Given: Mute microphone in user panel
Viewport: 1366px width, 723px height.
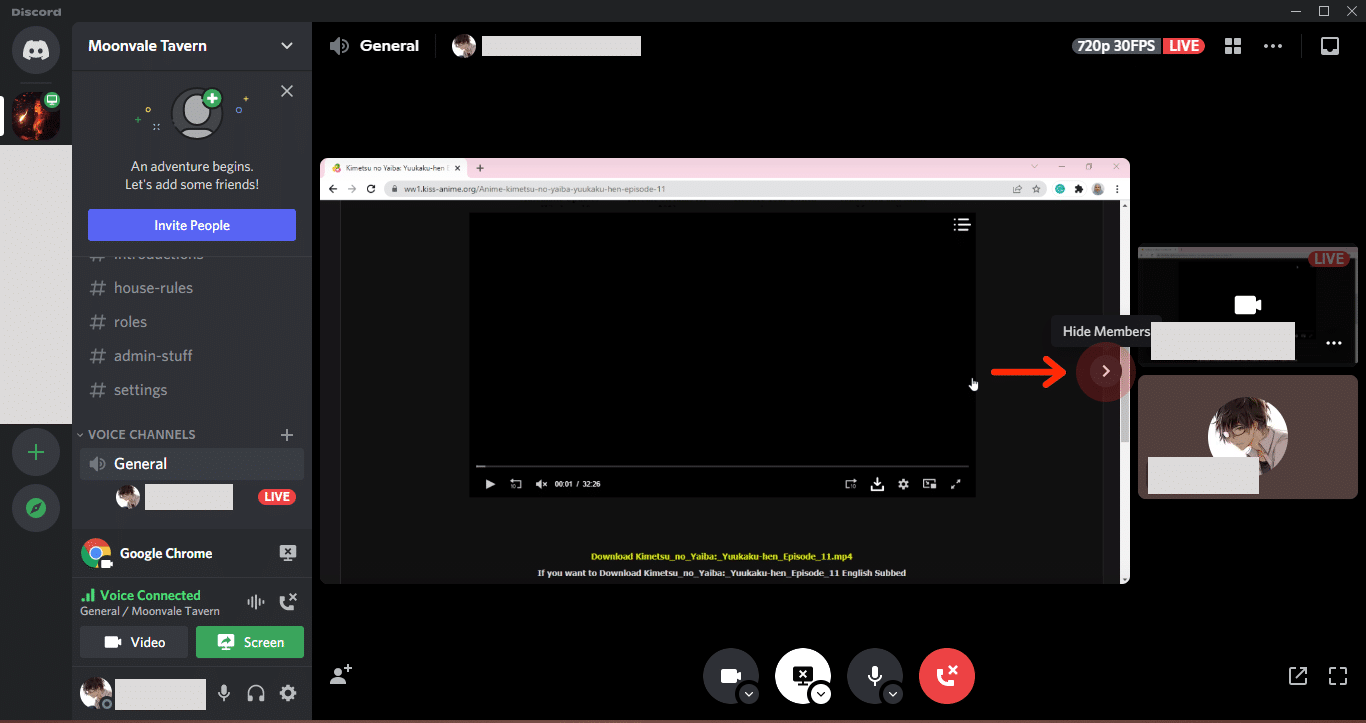Looking at the screenshot, I should tap(224, 692).
